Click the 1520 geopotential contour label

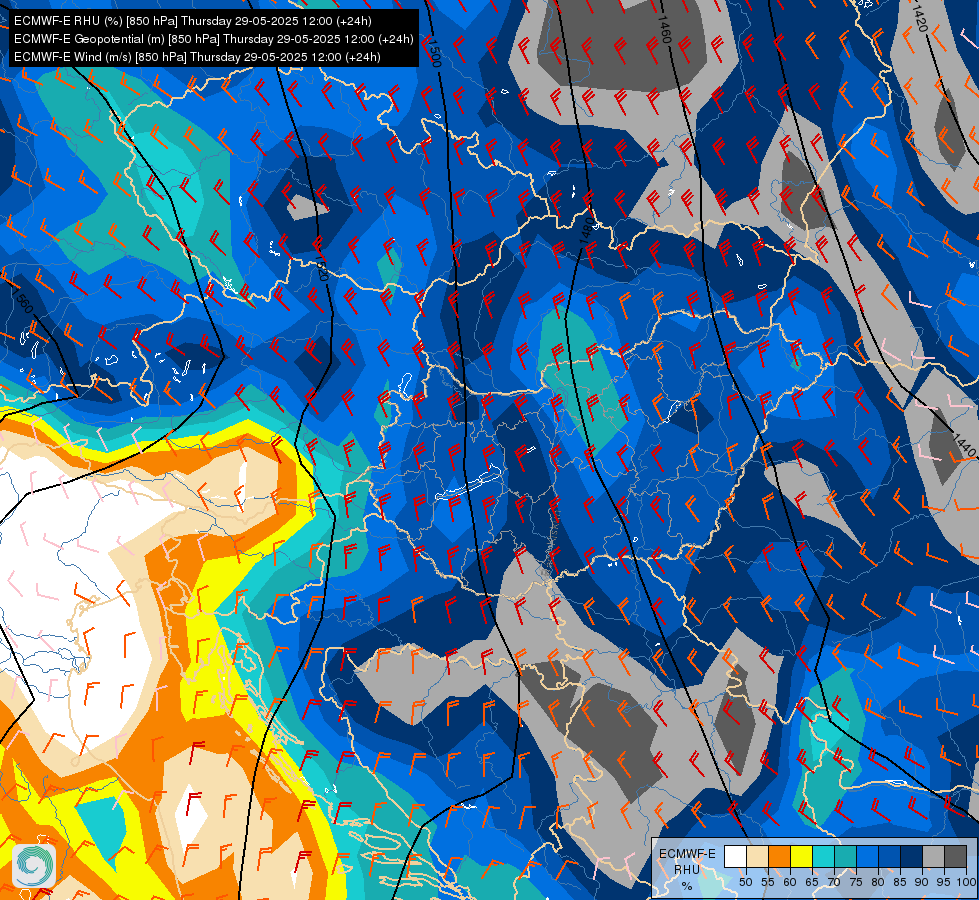pyautogui.click(x=322, y=267)
